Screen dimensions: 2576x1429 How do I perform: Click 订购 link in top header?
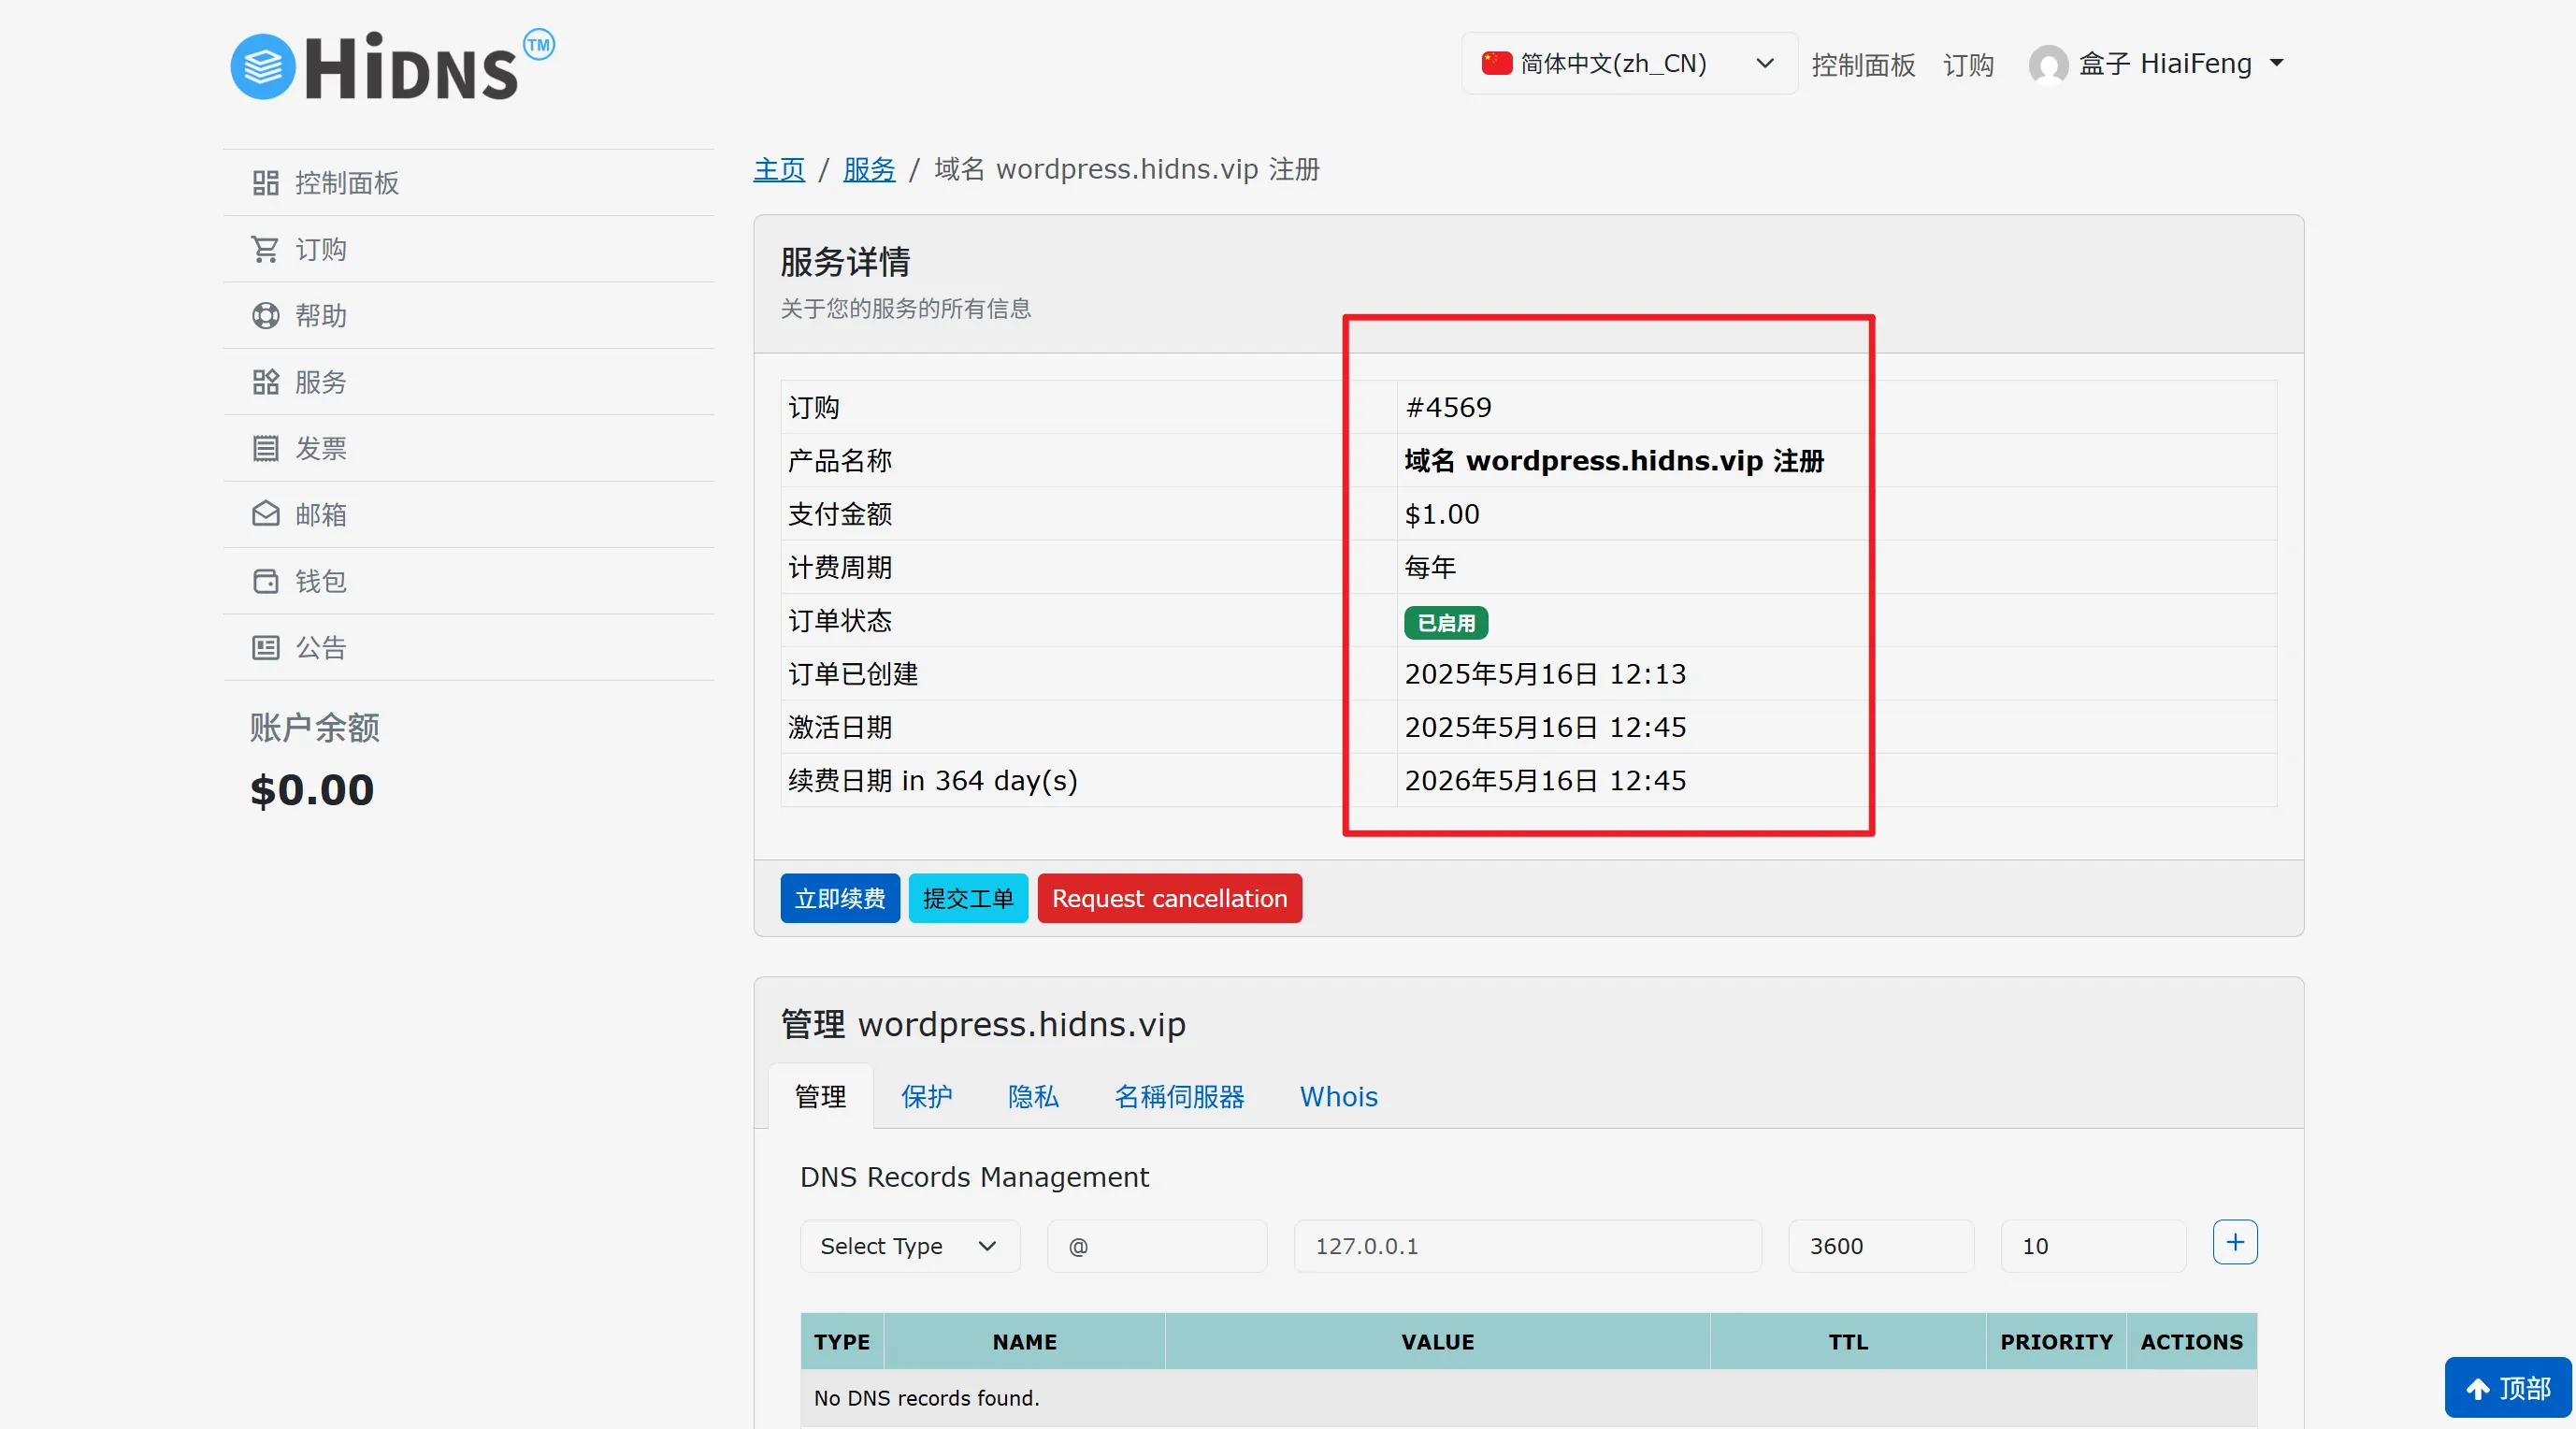(1968, 65)
